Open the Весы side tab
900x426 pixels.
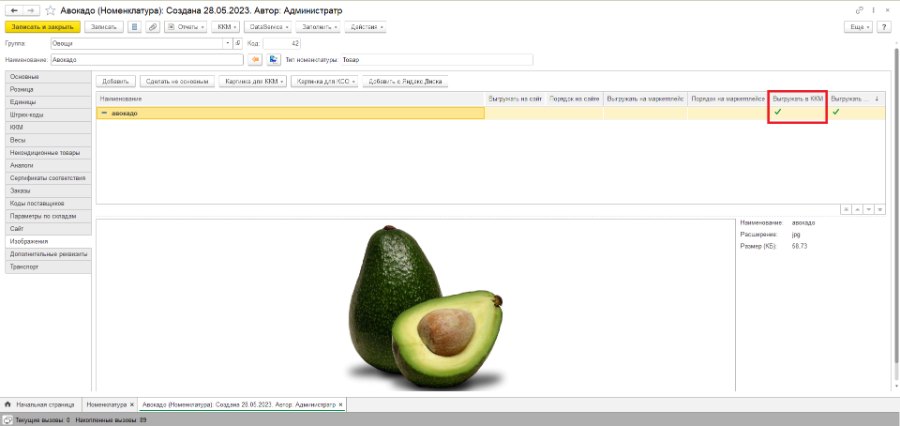[48, 140]
